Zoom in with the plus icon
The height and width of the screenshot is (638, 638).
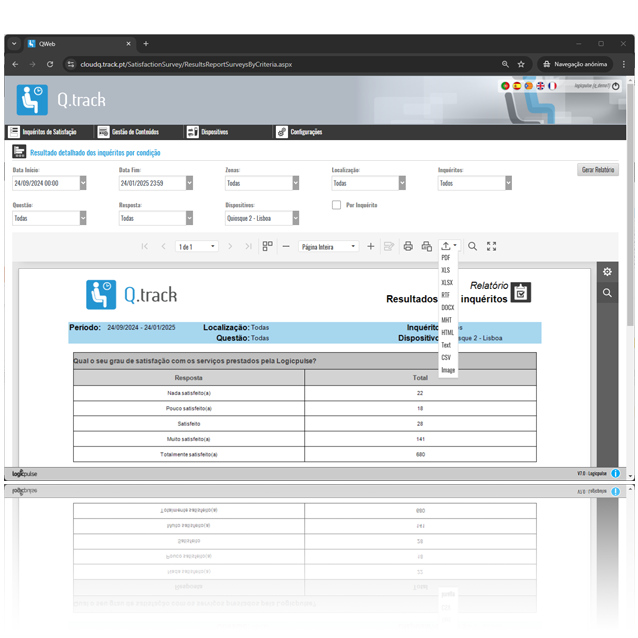[371, 246]
